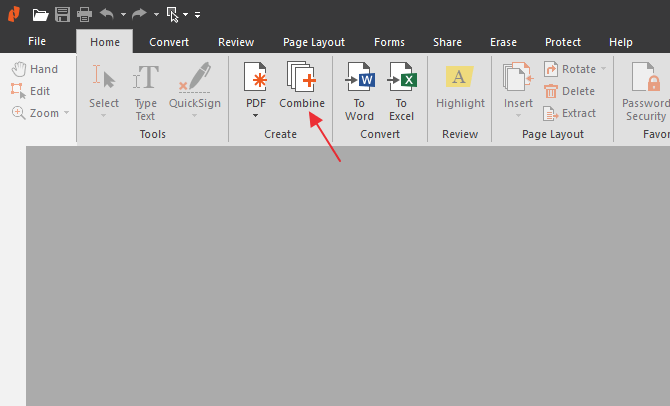670x406 pixels.
Task: Switch to the Share tab
Action: [x=447, y=42]
